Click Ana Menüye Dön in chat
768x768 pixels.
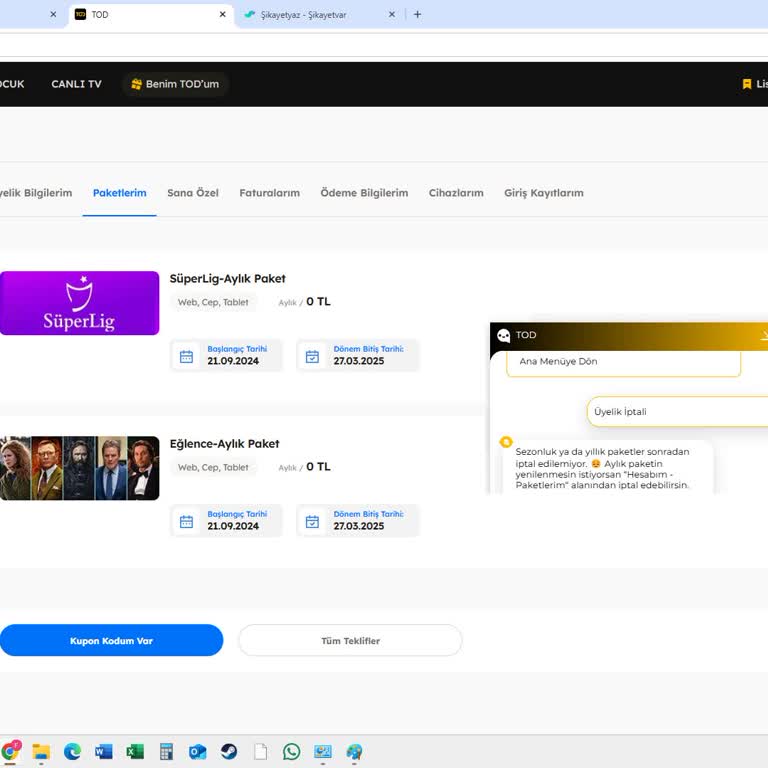pos(623,363)
